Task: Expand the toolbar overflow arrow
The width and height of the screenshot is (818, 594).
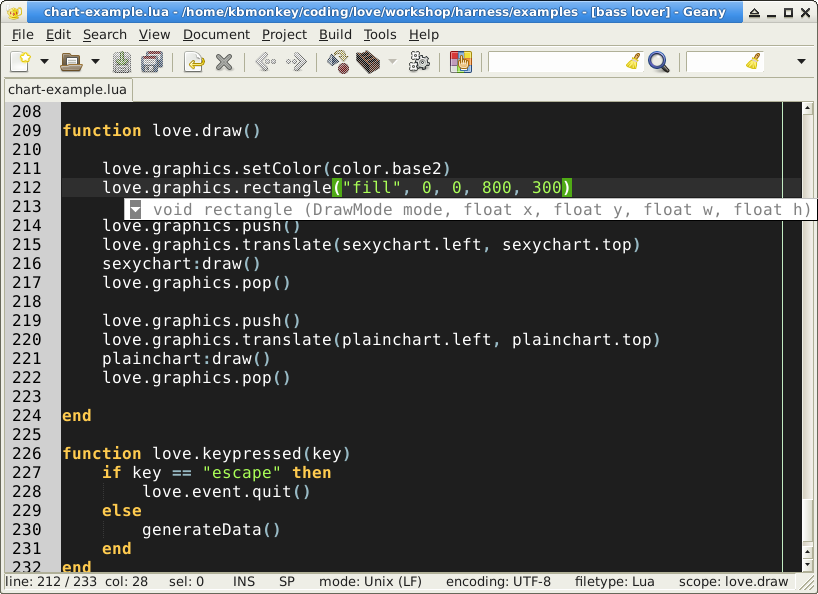Action: coord(801,62)
